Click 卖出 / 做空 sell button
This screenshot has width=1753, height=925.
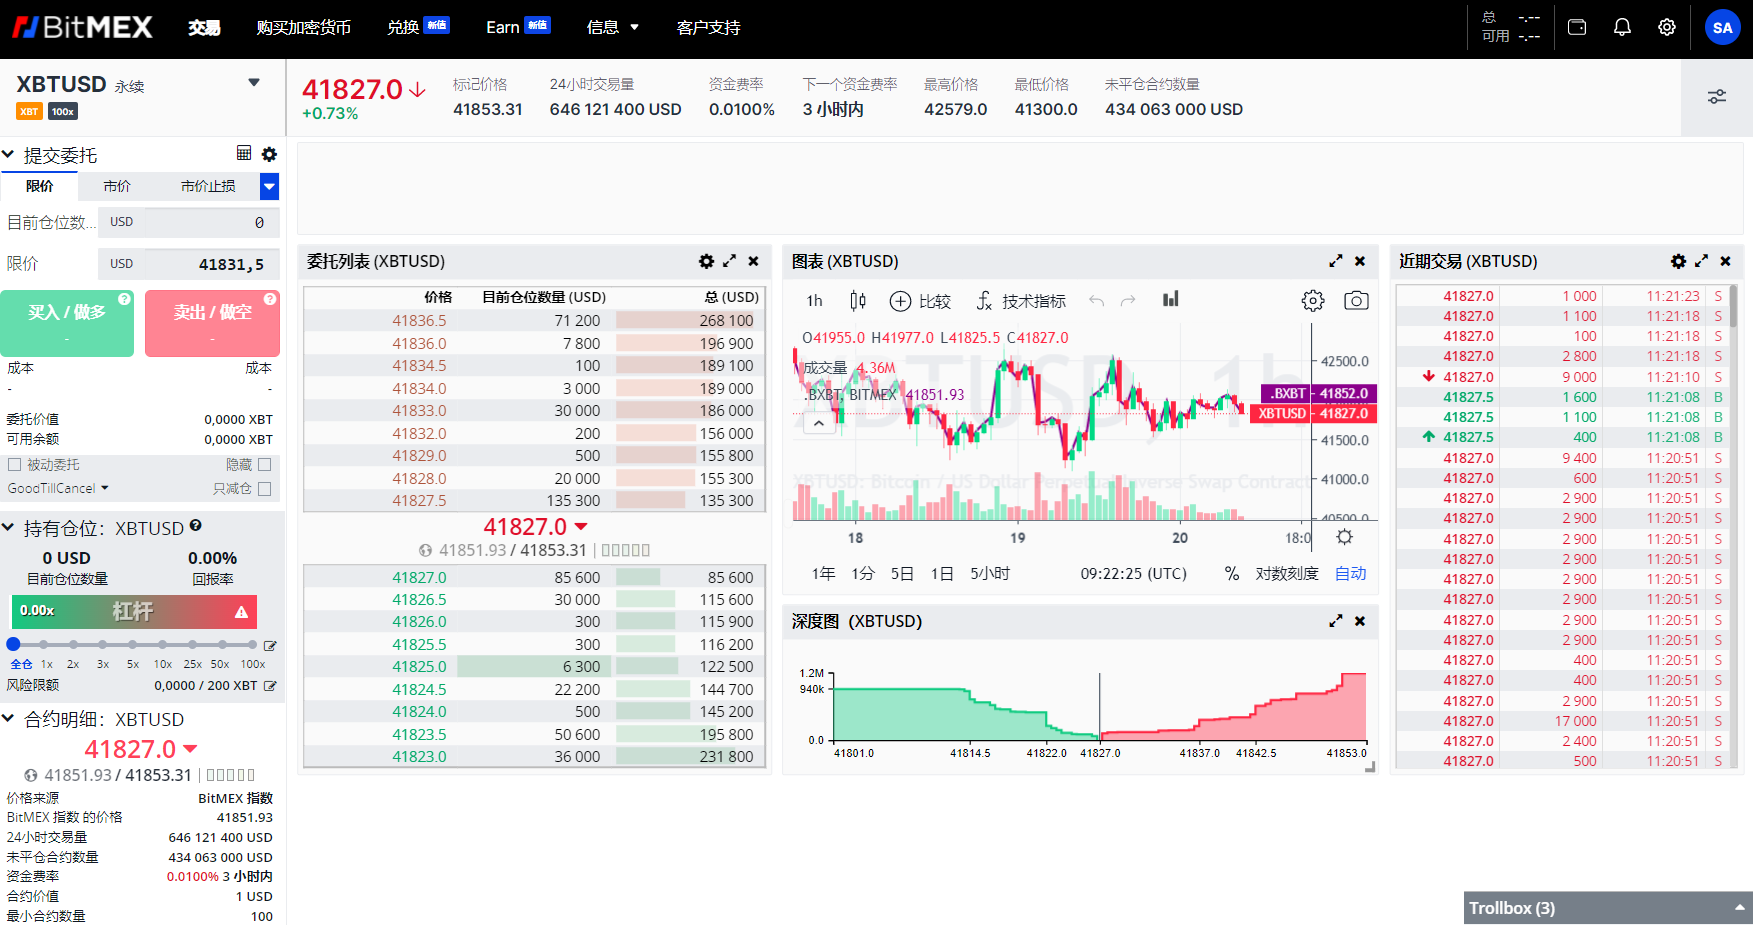212,323
